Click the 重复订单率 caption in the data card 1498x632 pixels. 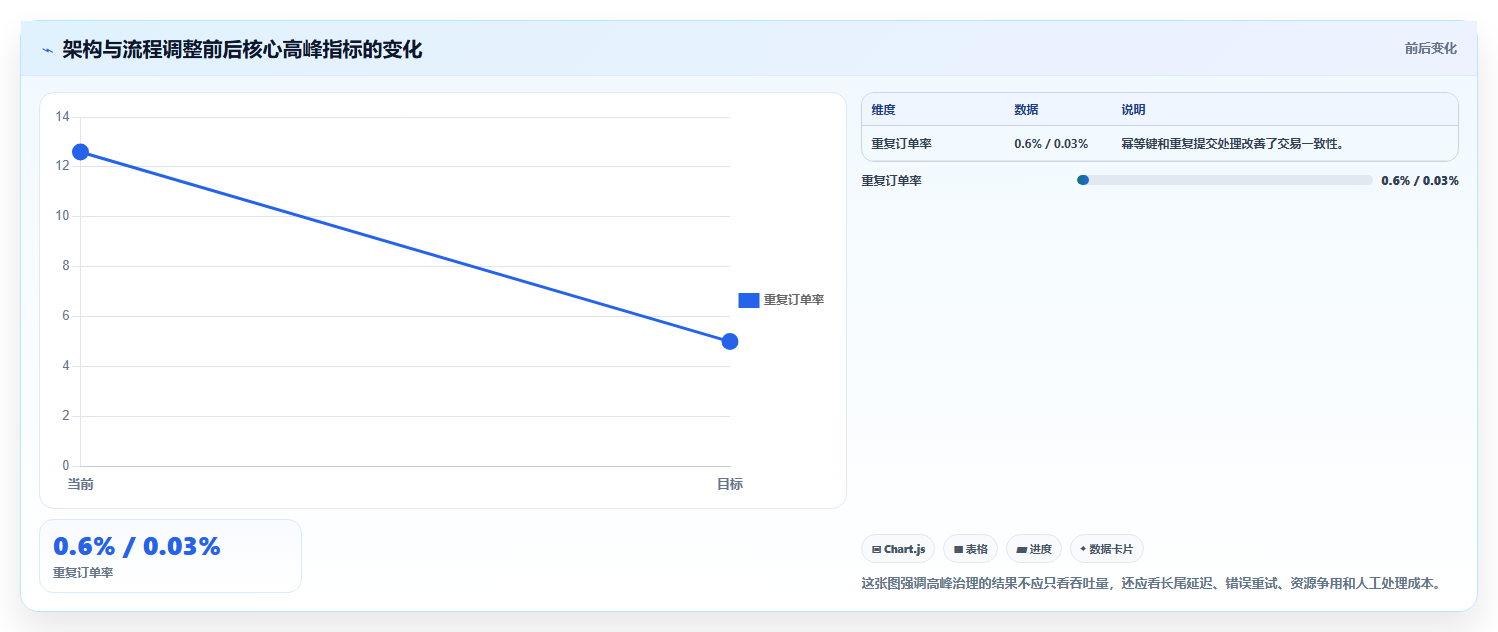pyautogui.click(x=83, y=573)
